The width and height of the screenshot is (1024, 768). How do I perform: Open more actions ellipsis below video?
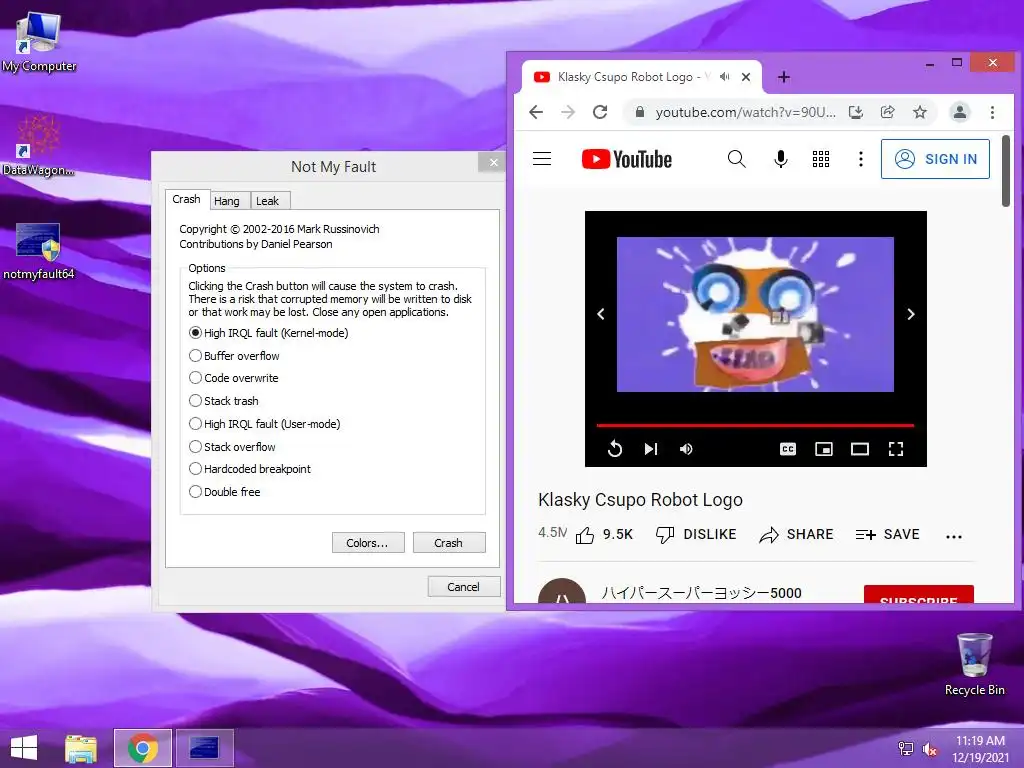click(x=953, y=537)
